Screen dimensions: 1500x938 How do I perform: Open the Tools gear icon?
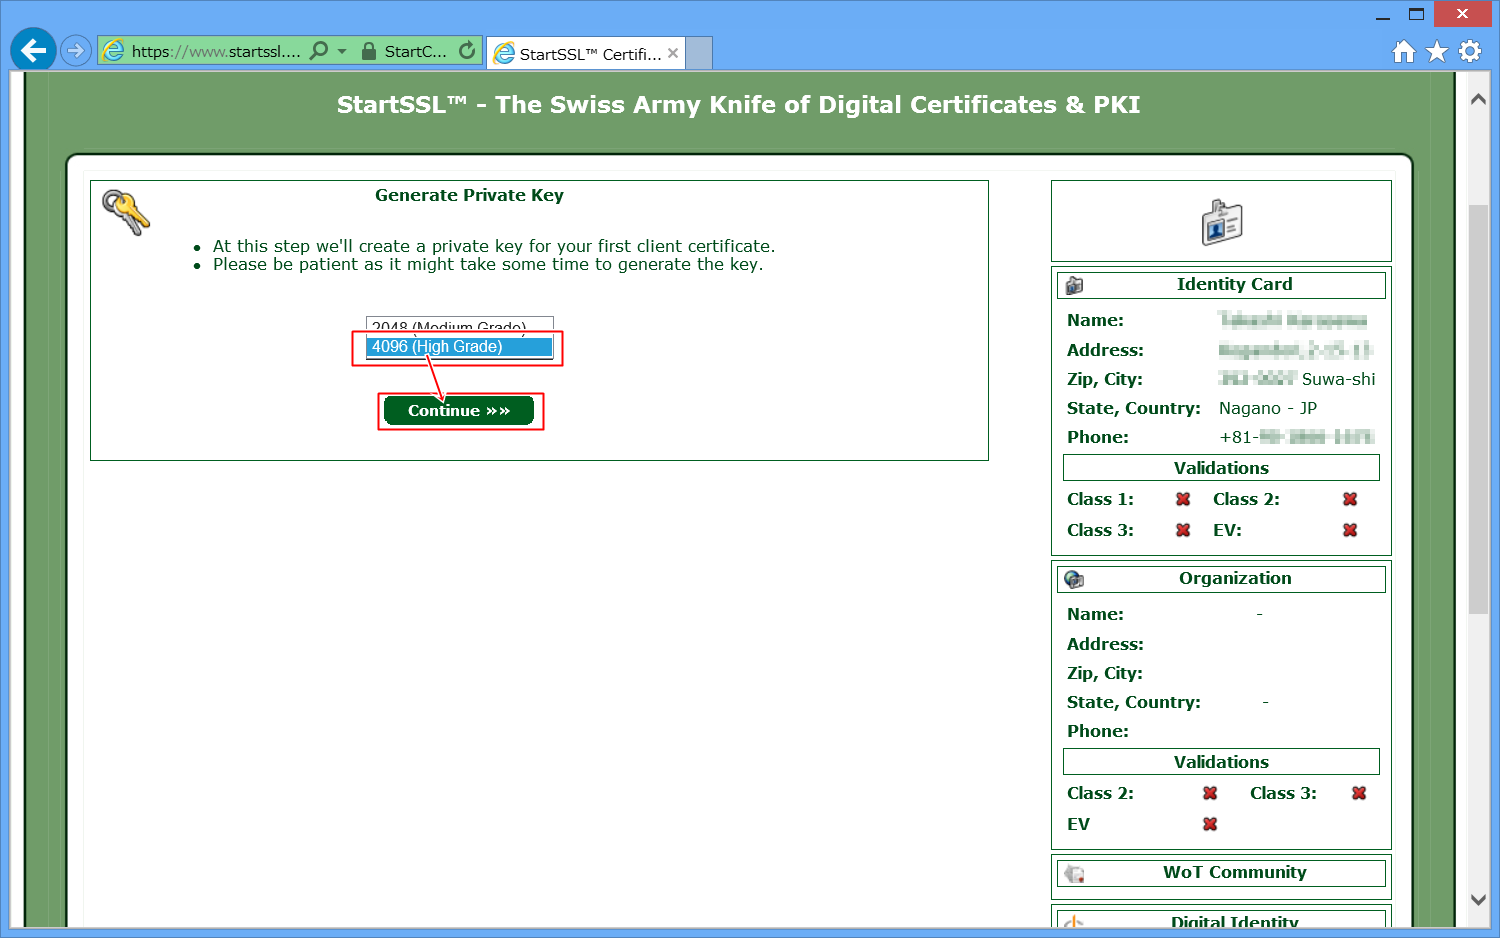pos(1470,51)
